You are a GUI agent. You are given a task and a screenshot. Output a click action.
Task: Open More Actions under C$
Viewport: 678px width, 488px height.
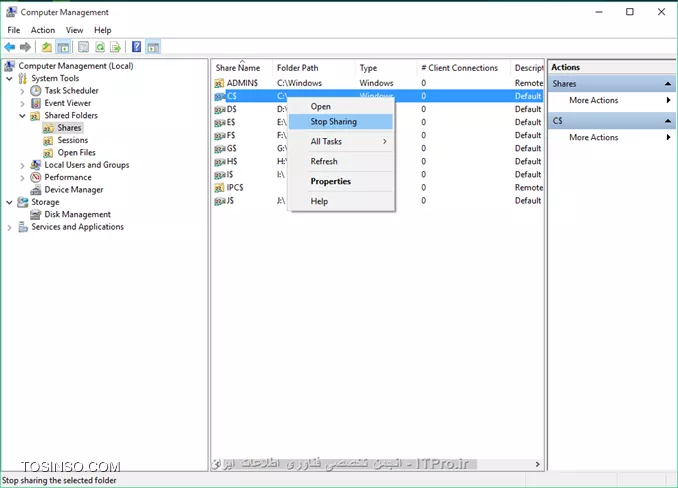tap(611, 137)
